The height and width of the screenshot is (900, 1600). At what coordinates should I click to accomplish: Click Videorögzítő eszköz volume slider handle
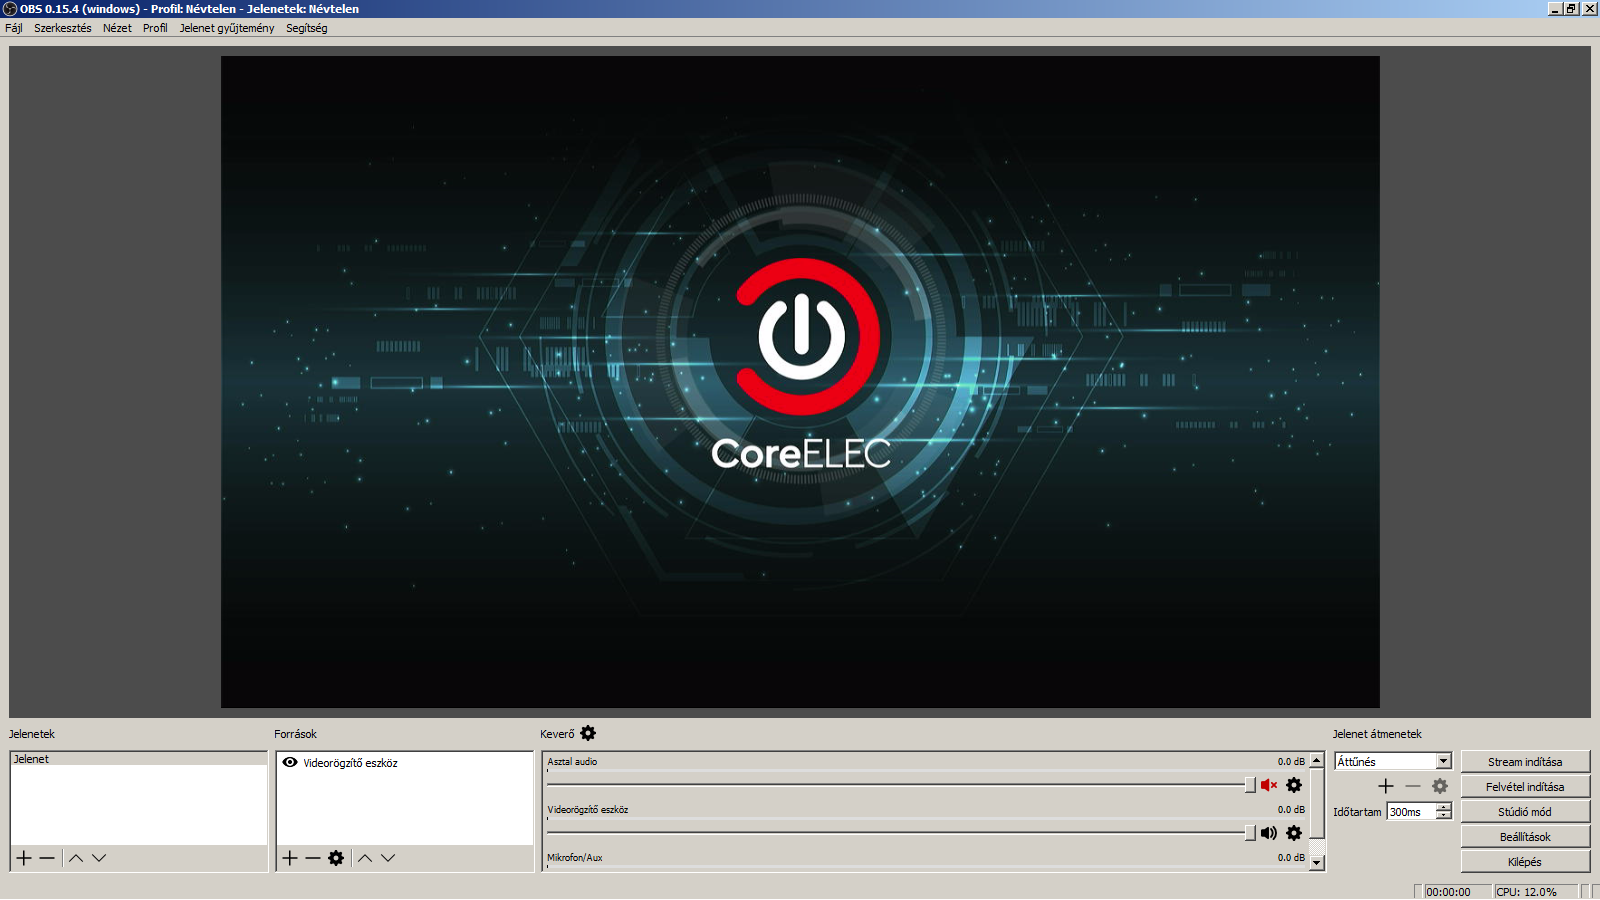(x=1250, y=833)
